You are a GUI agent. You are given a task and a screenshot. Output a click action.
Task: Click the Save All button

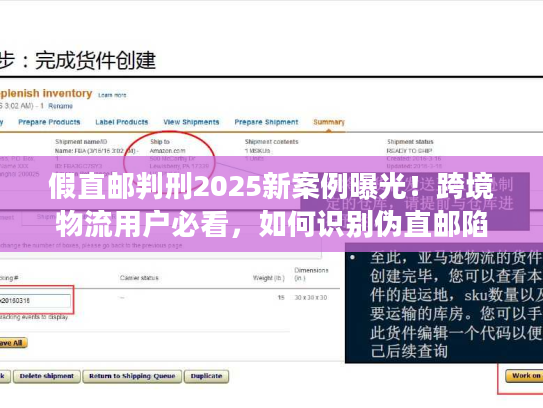coord(13,343)
